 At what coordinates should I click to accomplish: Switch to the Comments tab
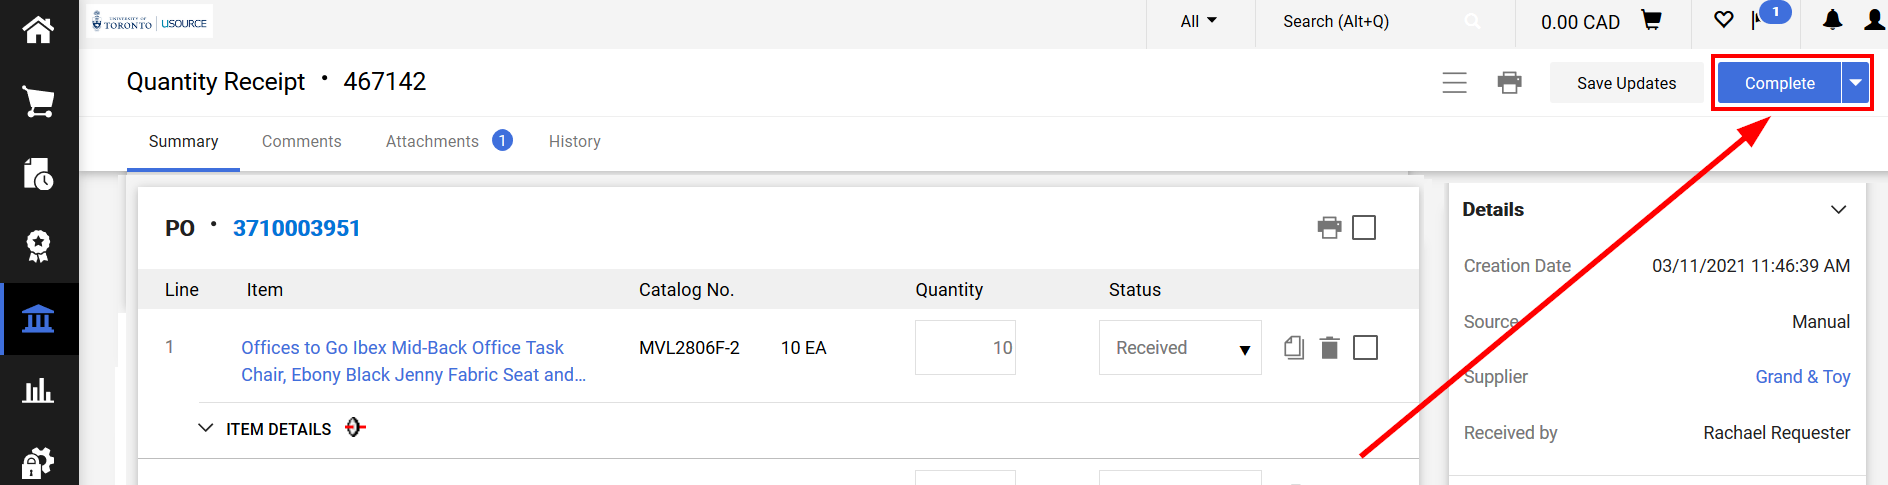coord(301,142)
